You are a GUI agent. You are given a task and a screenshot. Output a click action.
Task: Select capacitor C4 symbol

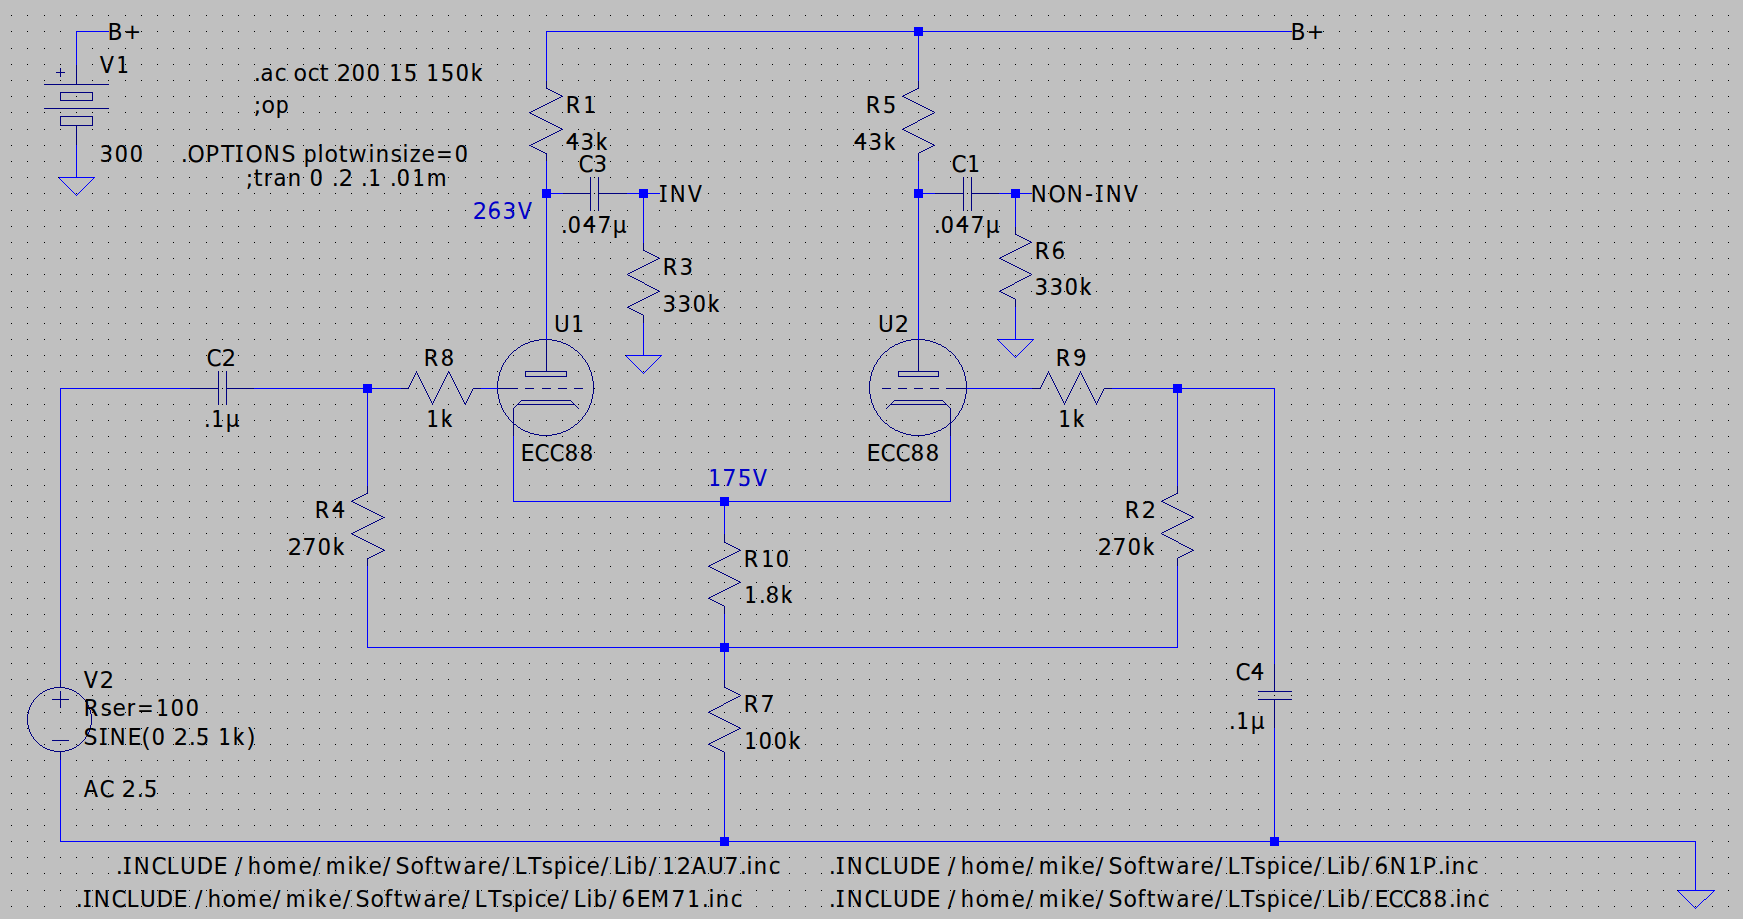tap(1274, 695)
